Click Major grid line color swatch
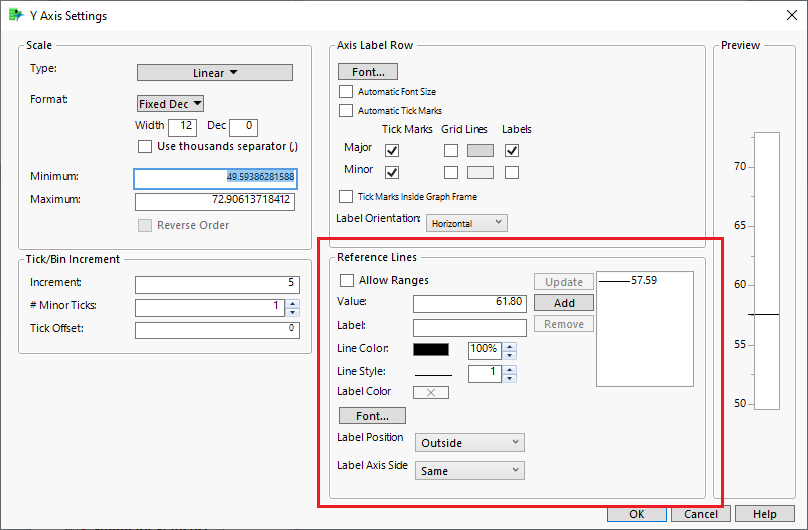 click(x=480, y=150)
